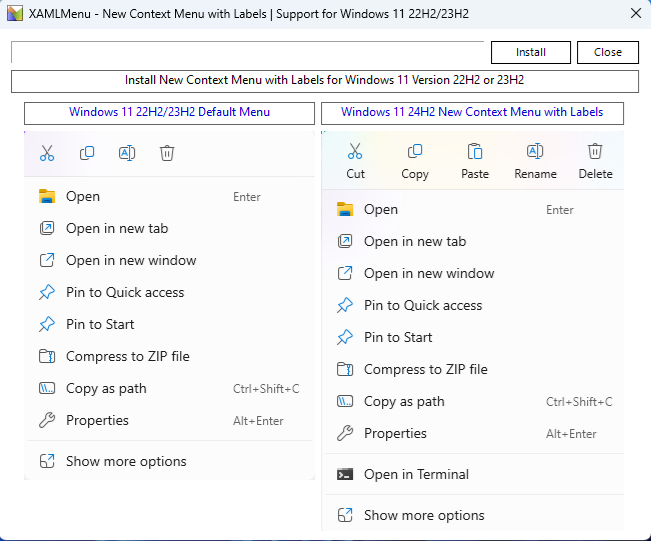The width and height of the screenshot is (651, 541).
Task: Select the Windows 11 24H2 New Context Menu header
Action: click(x=472, y=113)
